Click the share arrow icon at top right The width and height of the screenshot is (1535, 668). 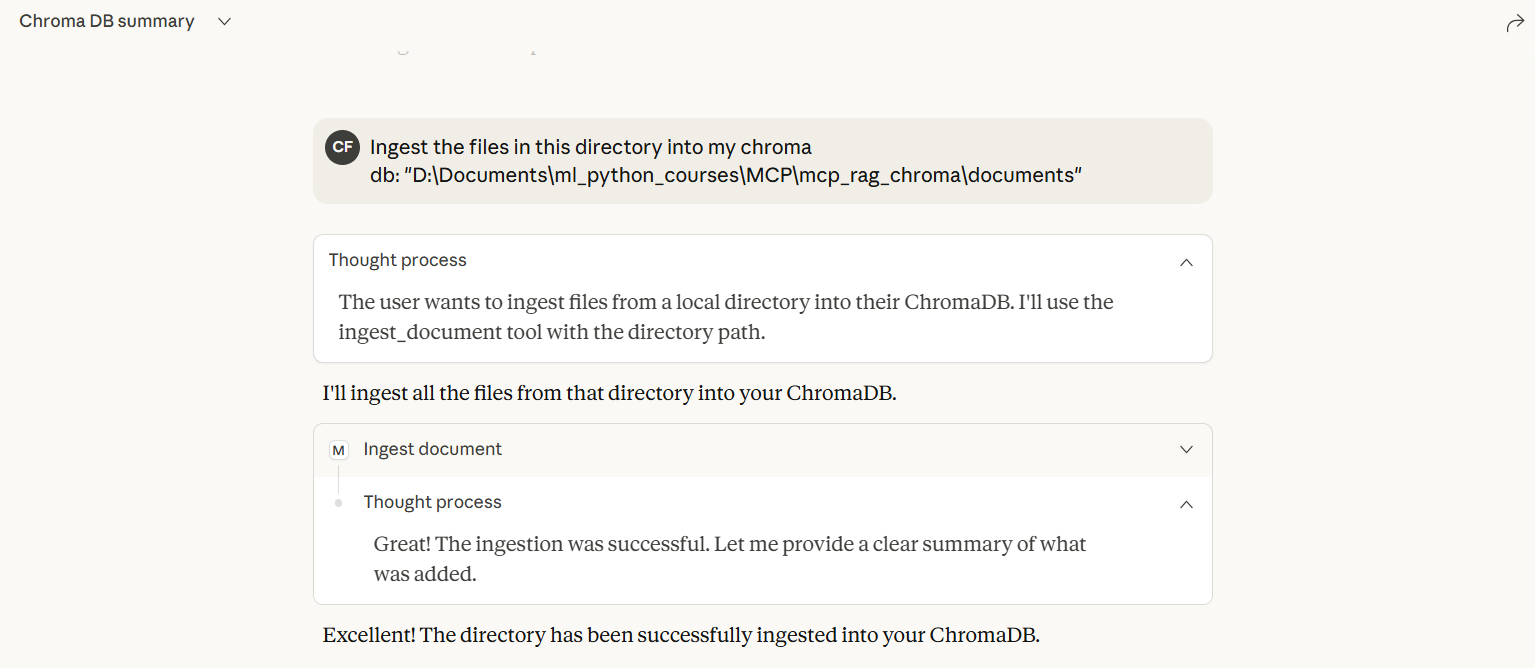tap(1515, 24)
